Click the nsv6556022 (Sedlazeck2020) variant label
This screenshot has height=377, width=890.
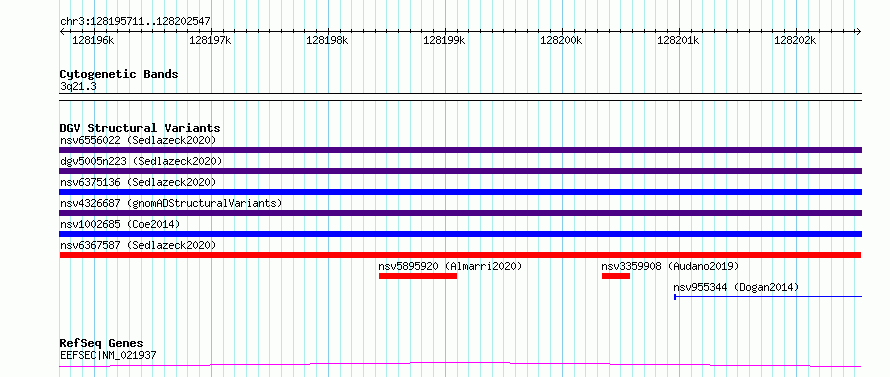click(138, 140)
